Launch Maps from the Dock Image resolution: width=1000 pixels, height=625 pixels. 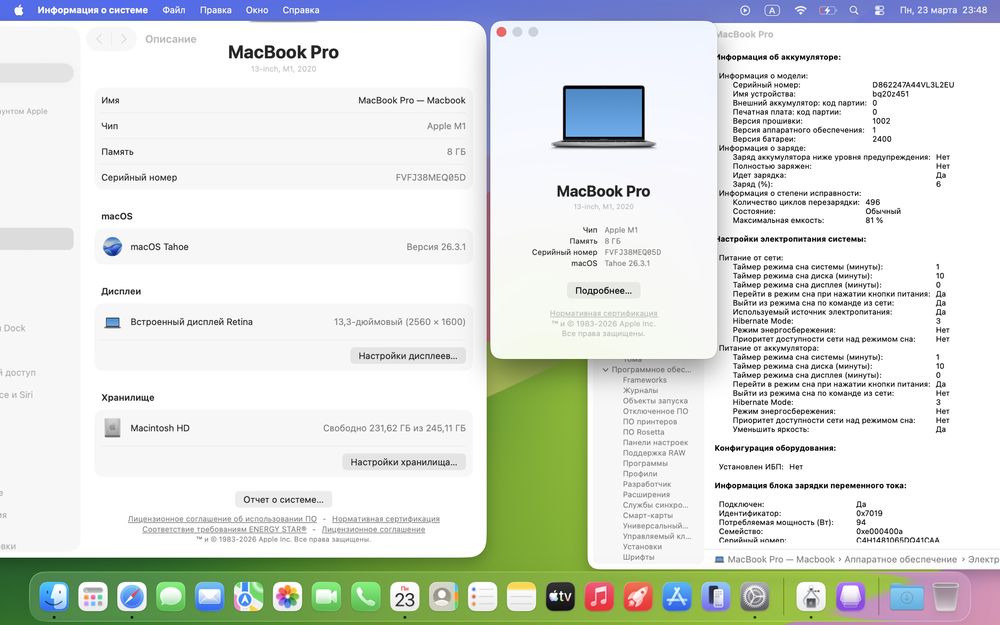click(248, 597)
